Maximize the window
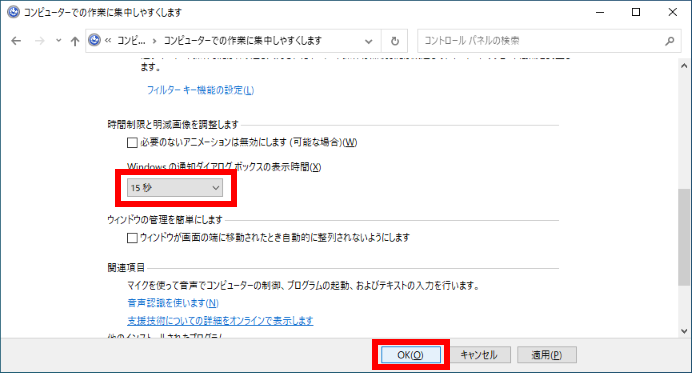 pos(636,12)
